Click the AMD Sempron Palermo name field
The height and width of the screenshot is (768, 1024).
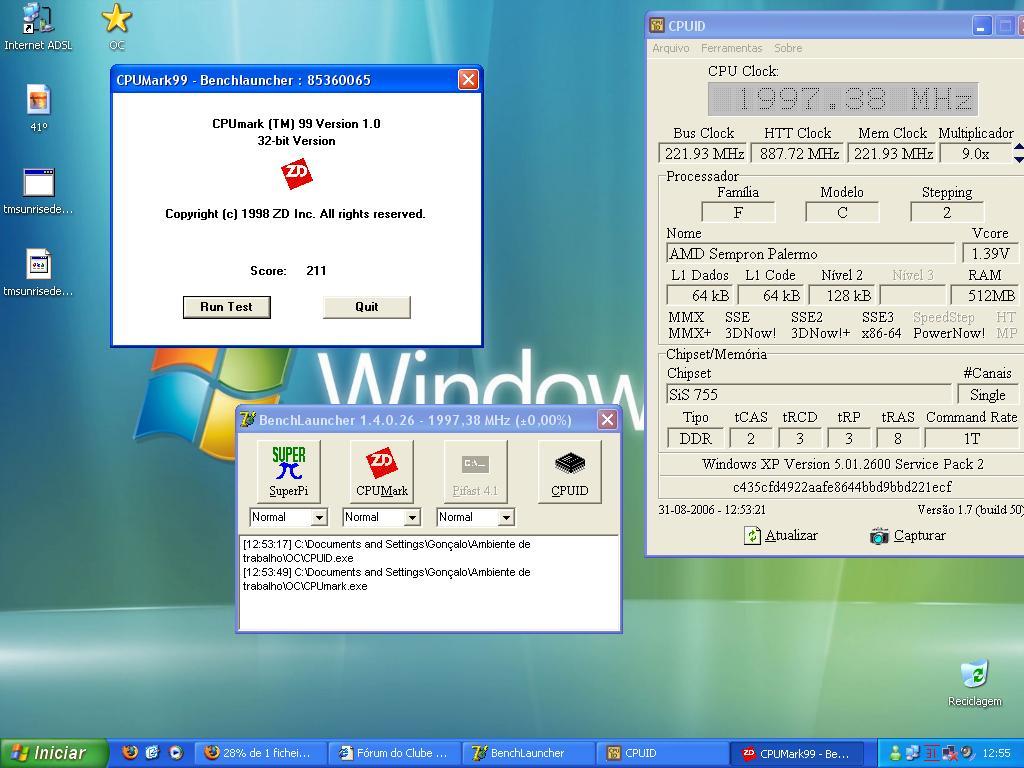[810, 253]
